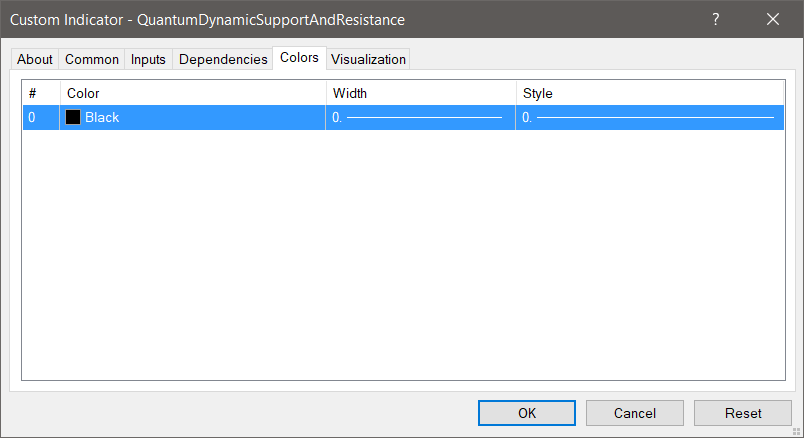Select the Dependencies tab
The height and width of the screenshot is (438, 804).
pyautogui.click(x=223, y=59)
